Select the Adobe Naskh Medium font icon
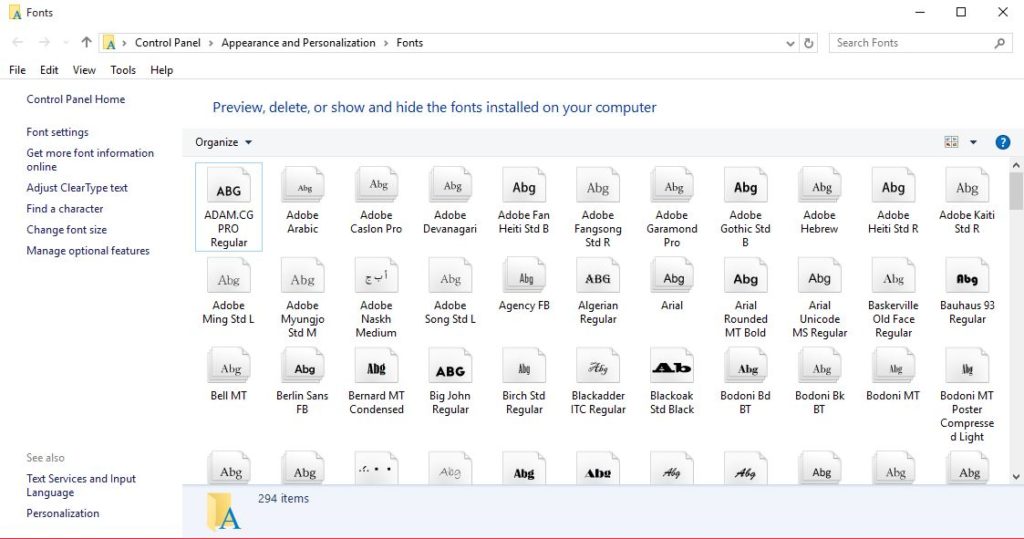Screen dimensions: 1024x539 point(376,277)
